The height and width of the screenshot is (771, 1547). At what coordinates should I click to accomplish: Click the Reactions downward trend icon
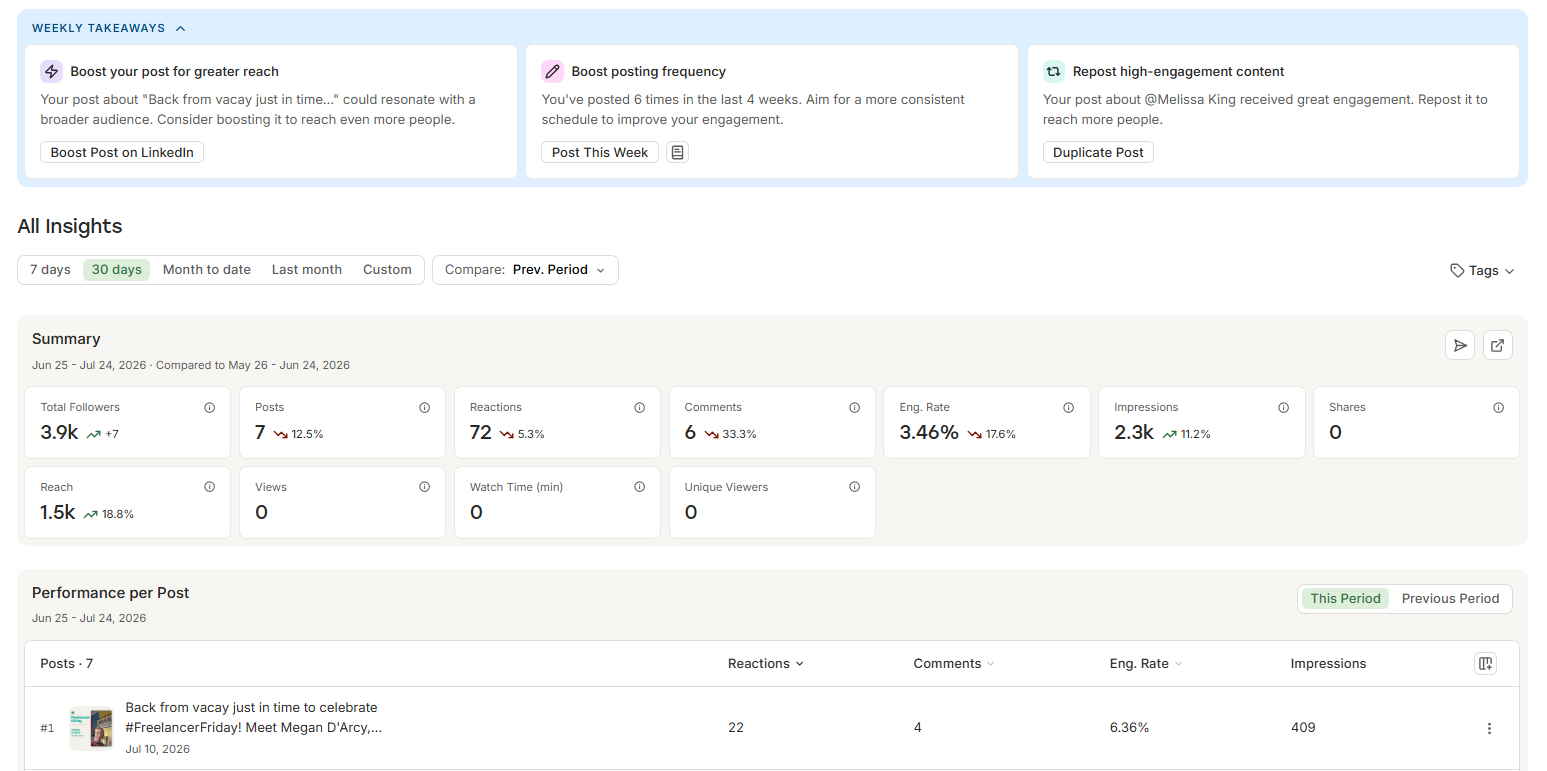coord(507,434)
